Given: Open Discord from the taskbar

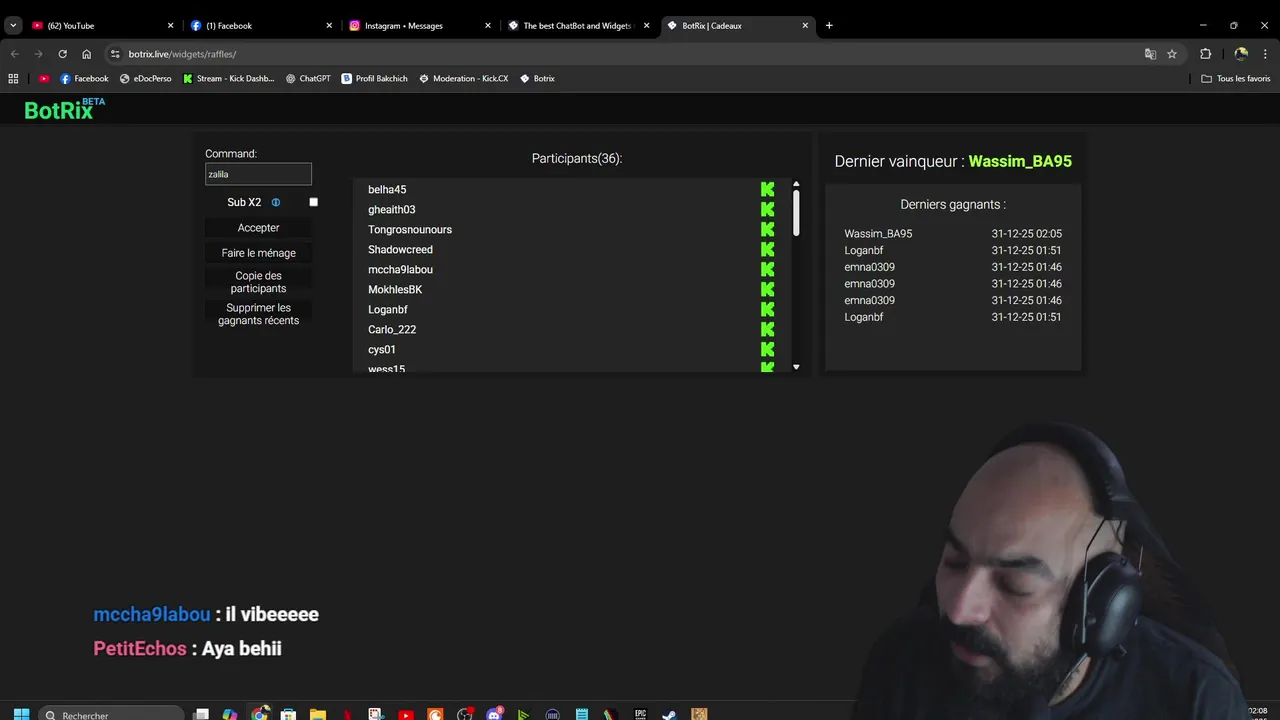Looking at the screenshot, I should 494,715.
